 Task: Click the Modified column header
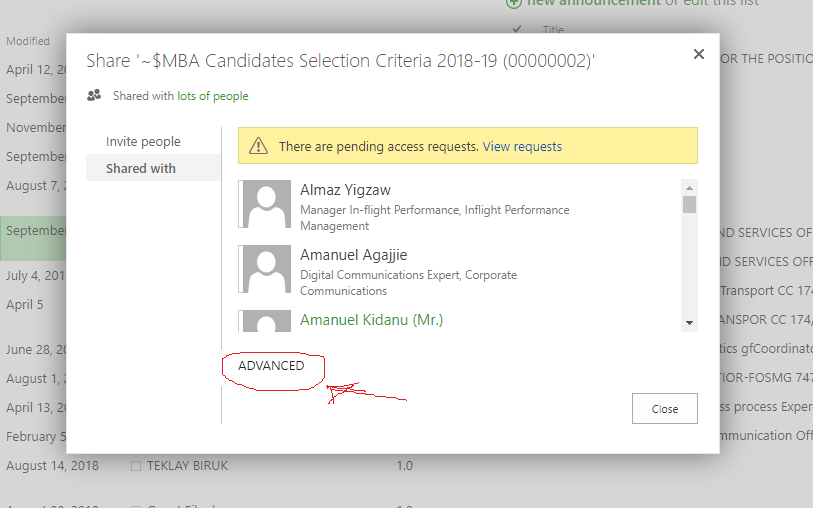(28, 41)
